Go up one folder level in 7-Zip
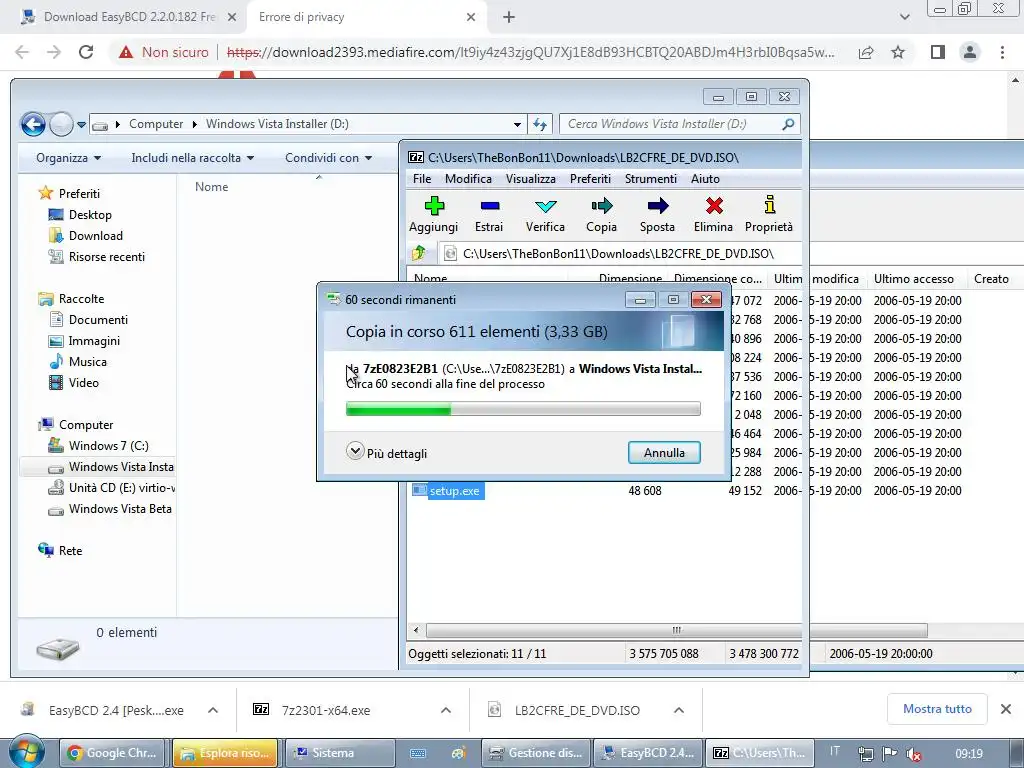Screen dimensions: 1024x768 (x=419, y=253)
